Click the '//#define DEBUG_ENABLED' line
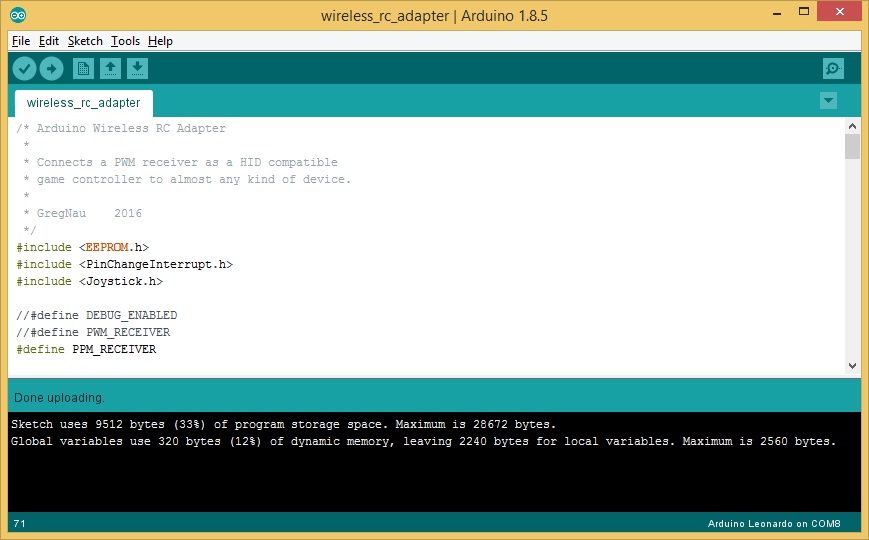This screenshot has width=869, height=540. pos(97,315)
